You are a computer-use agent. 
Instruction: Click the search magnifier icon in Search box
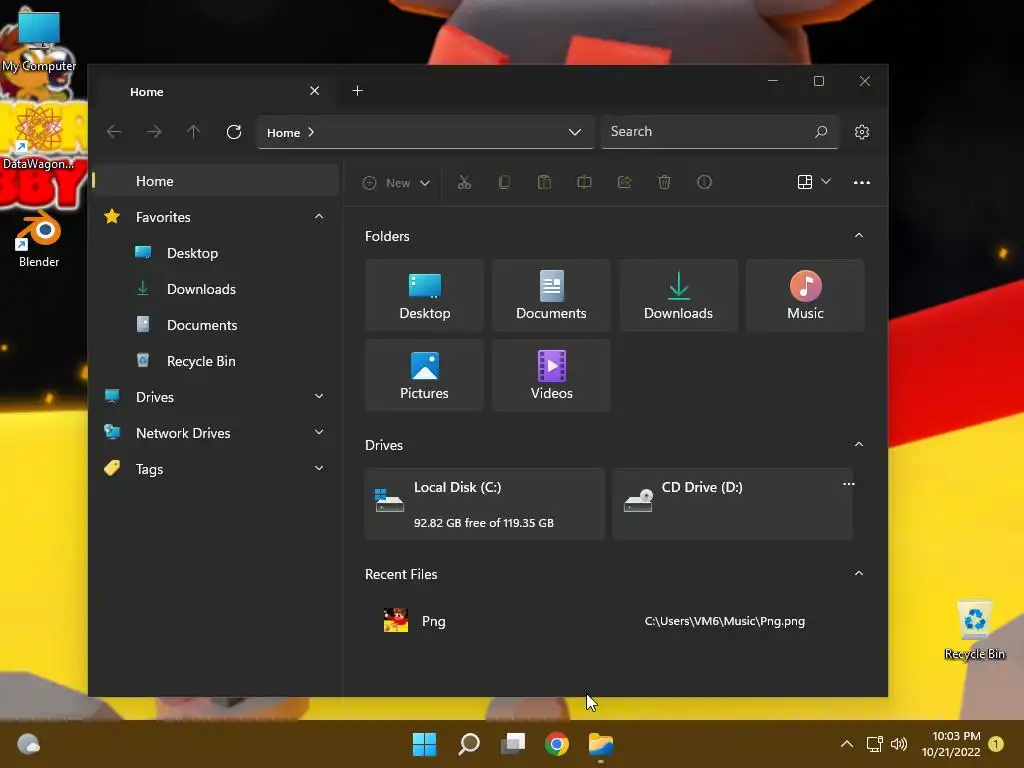[x=821, y=132]
